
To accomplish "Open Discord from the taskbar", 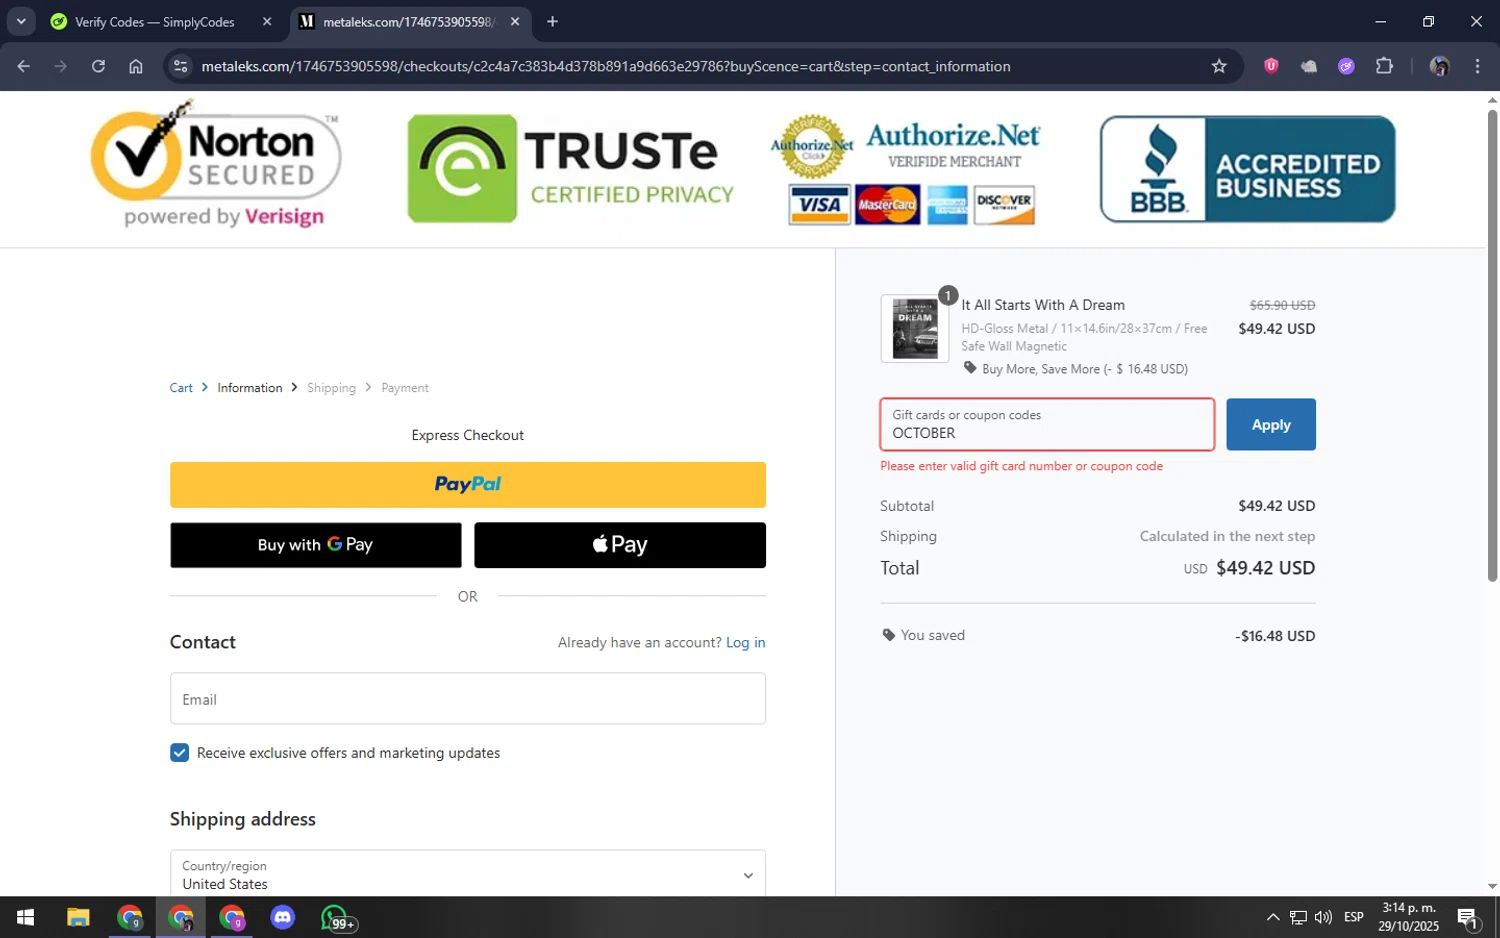I will (283, 917).
